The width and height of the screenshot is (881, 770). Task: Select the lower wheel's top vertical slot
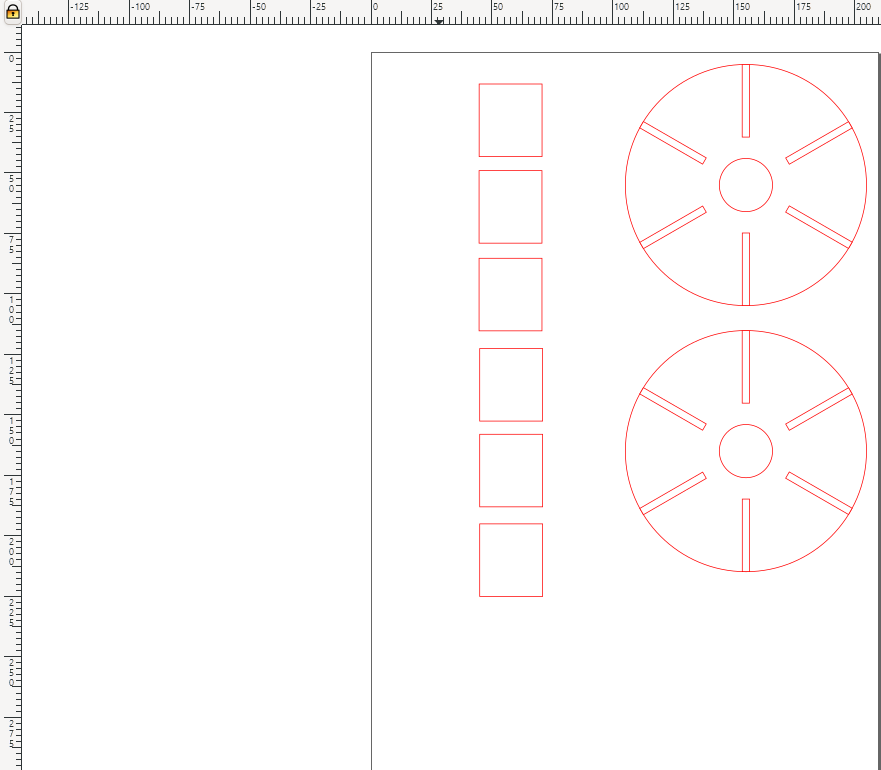[746, 366]
